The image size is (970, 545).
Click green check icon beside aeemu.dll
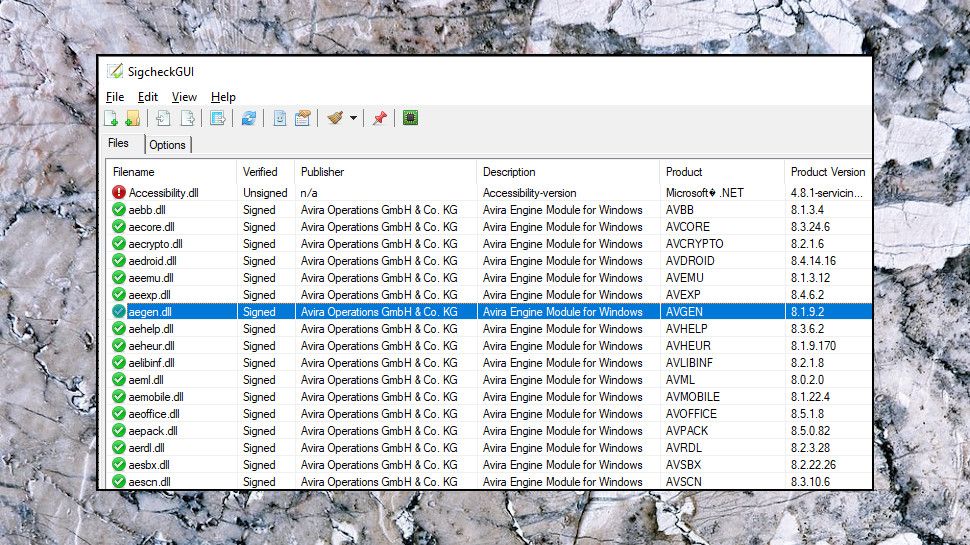(119, 278)
